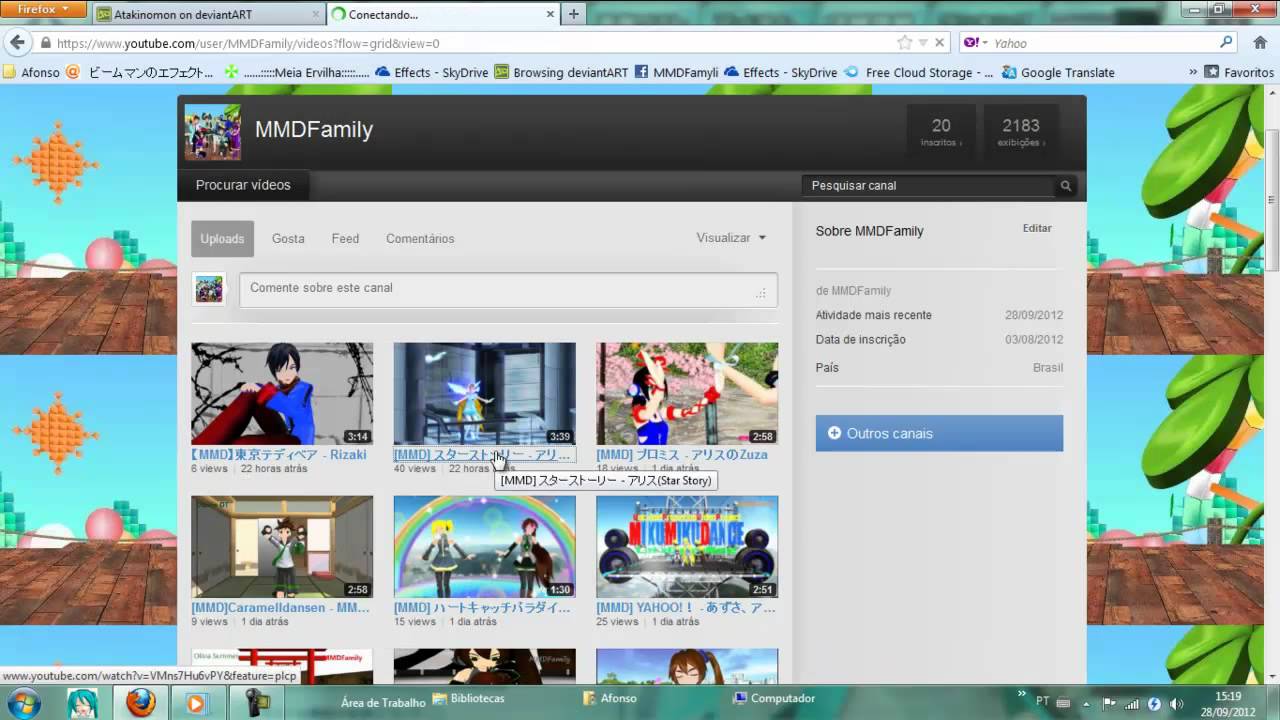Click the search magnifier in Yahoo box
The width and height of the screenshot is (1280, 720).
click(1227, 43)
